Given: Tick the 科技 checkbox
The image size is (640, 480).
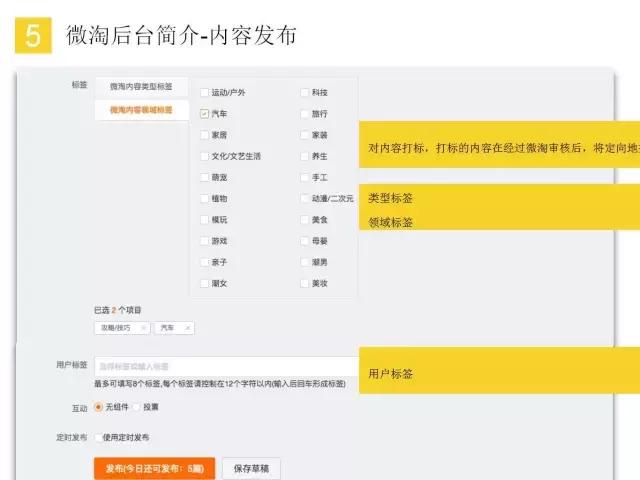Looking at the screenshot, I should (304, 93).
